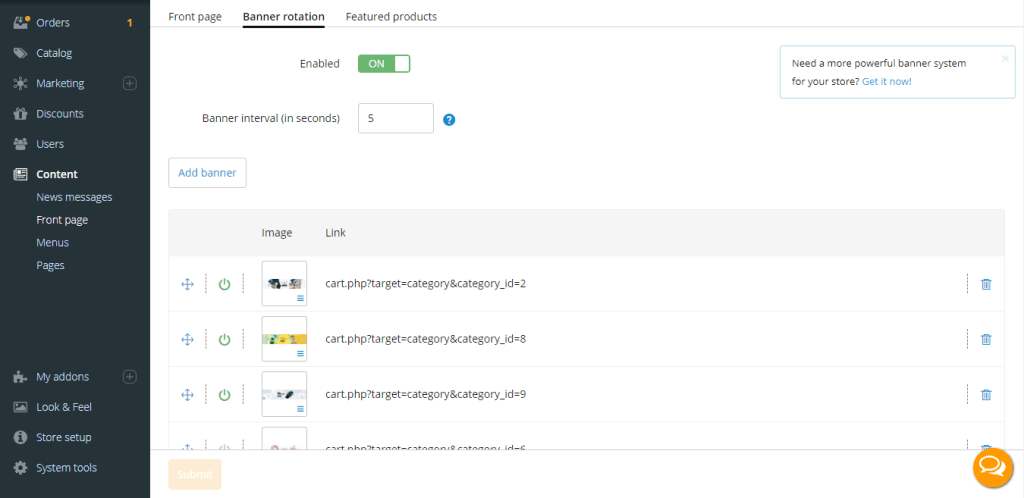Toggle power switch for category_id=2 banner
1024x498 pixels.
[x=225, y=284]
